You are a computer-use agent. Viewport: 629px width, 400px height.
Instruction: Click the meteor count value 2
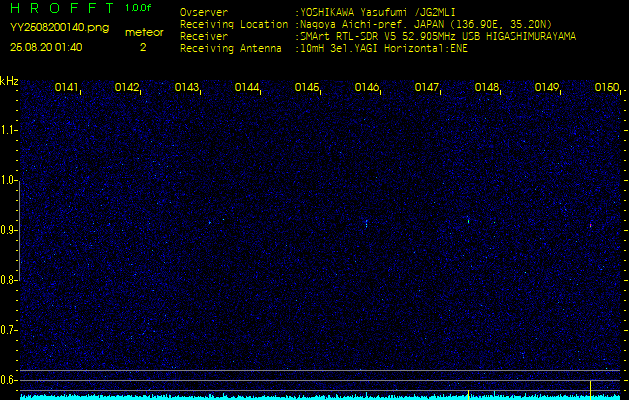coord(143,48)
